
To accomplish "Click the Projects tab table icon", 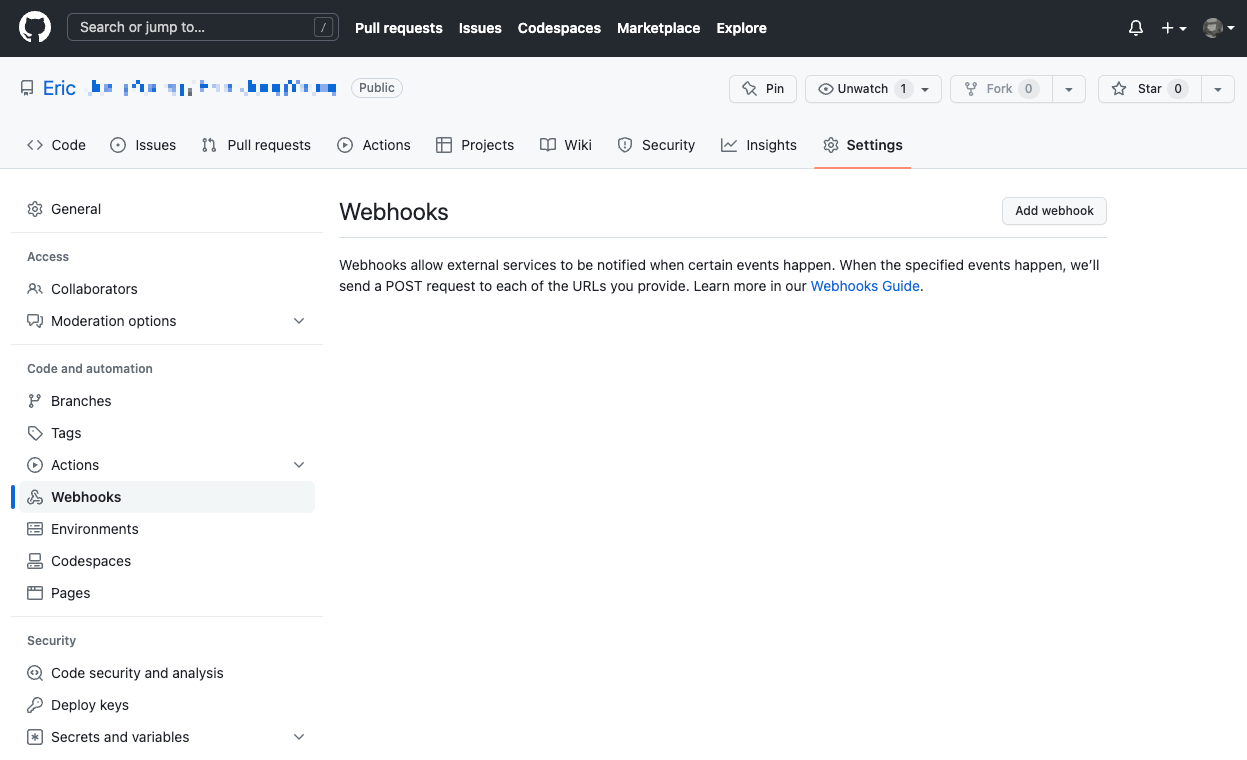I will point(444,145).
